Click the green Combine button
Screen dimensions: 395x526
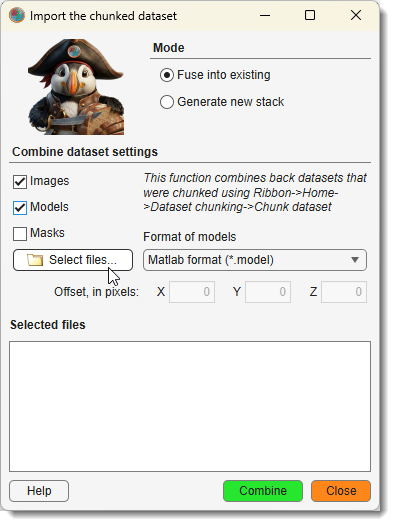point(263,491)
